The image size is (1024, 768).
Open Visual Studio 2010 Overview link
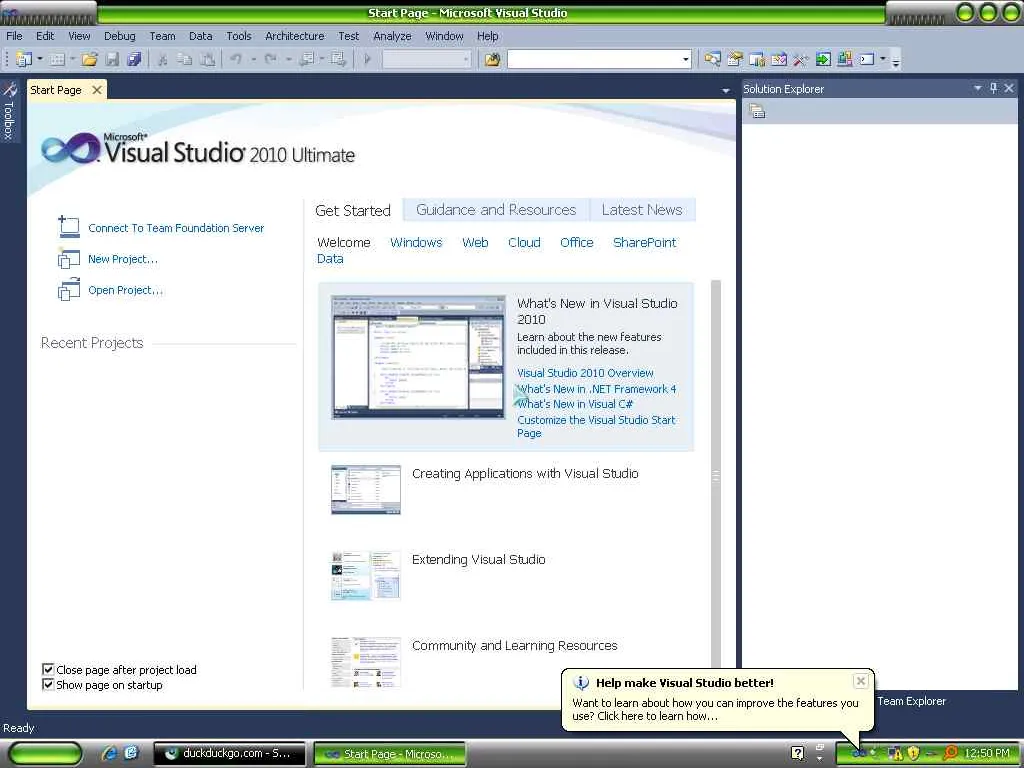[x=585, y=373]
